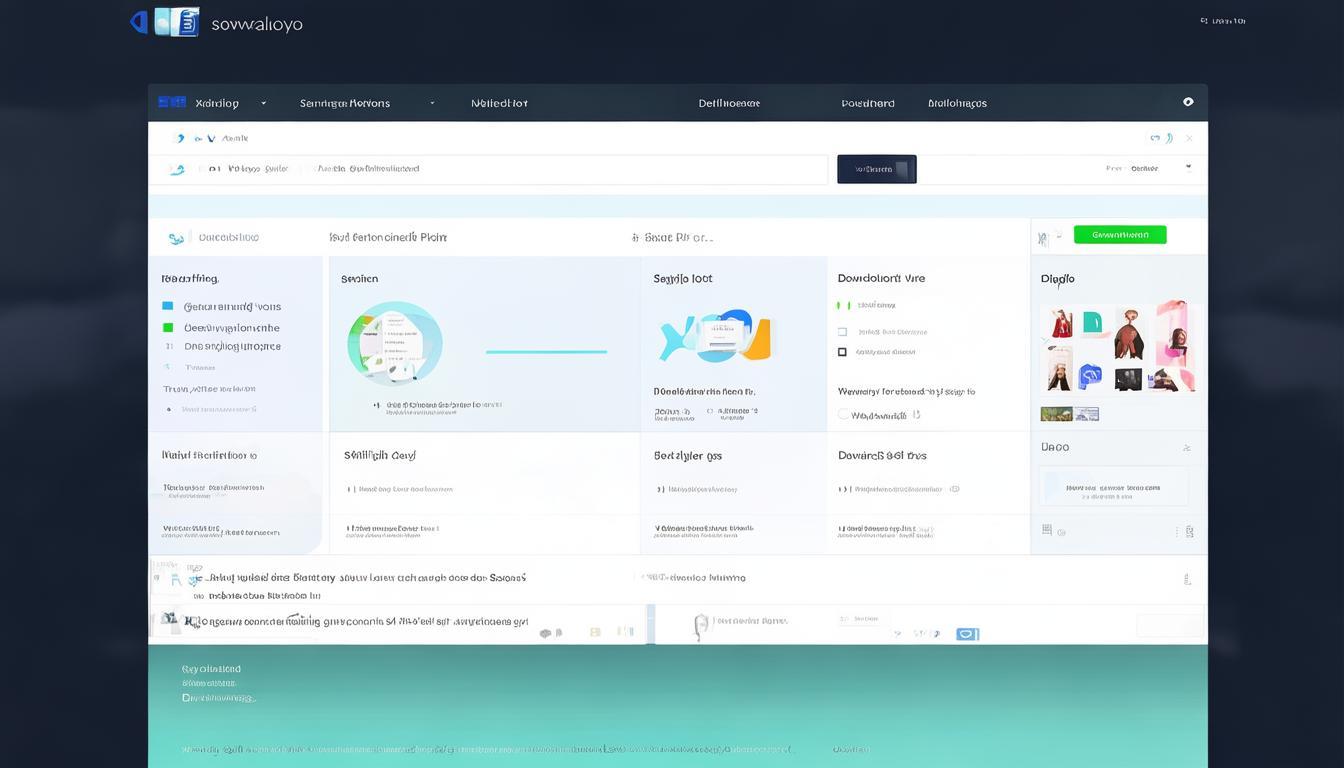Open the dropdown at the right of the search row
Image resolution: width=1344 pixels, height=768 pixels.
point(1188,168)
